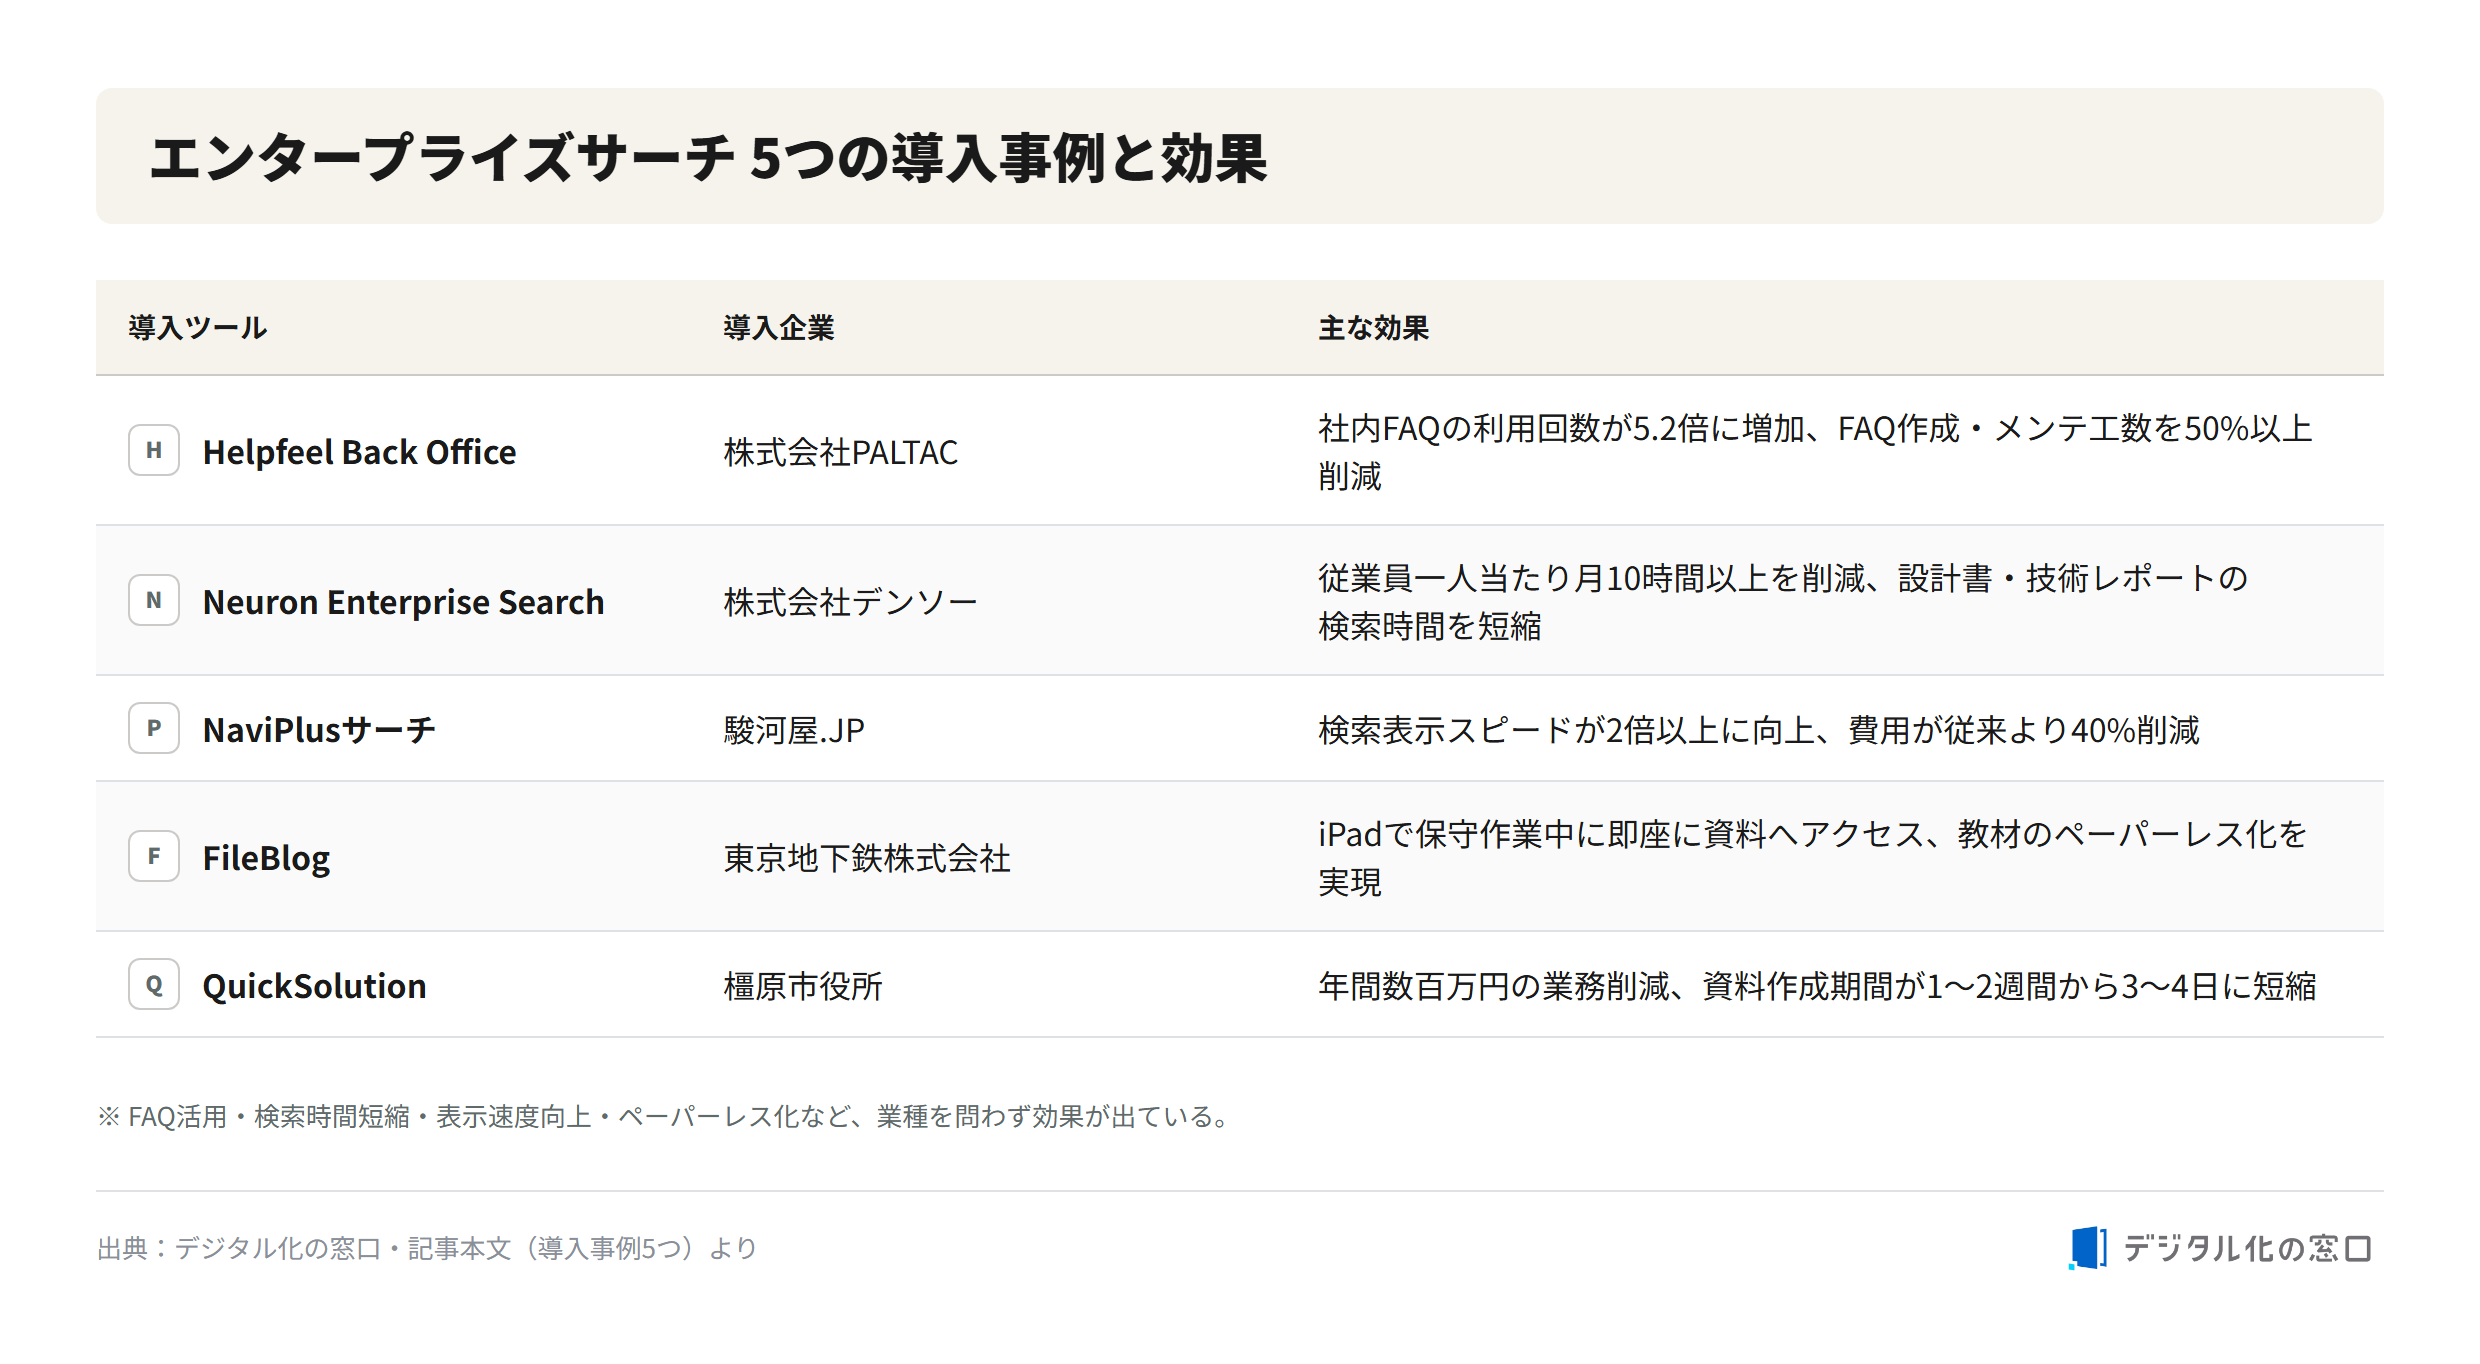2480x1364 pixels.
Task: Click the デジタル化の窓口 logo icon
Action: pos(2088,1248)
